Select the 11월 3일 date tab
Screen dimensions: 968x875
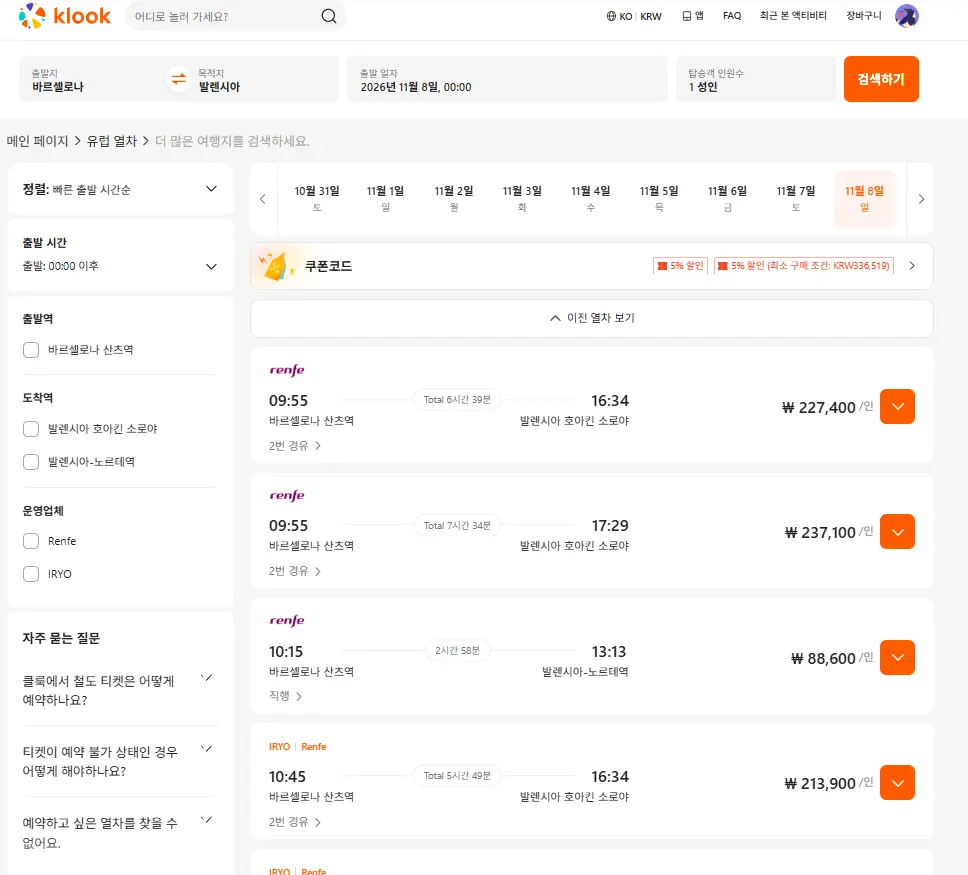tap(522, 199)
